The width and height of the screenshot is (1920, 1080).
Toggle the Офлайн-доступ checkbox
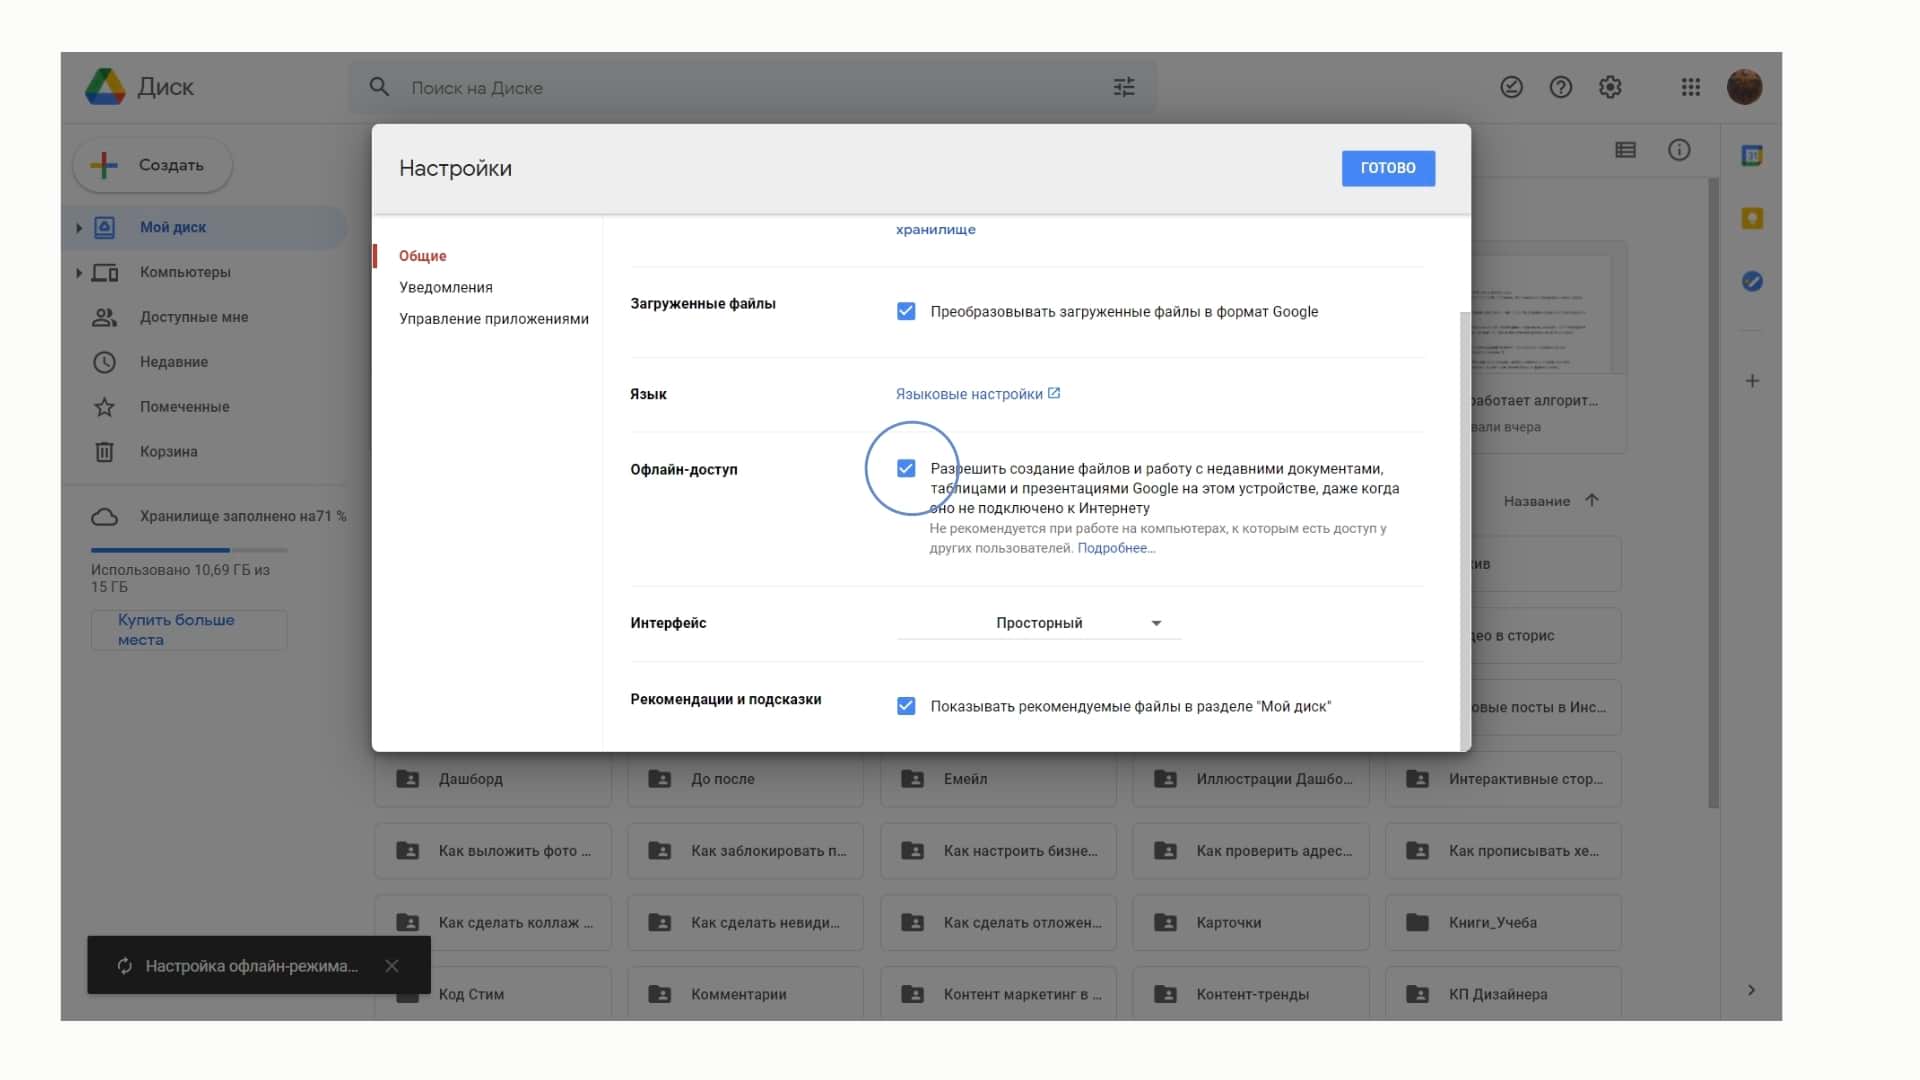[906, 468]
